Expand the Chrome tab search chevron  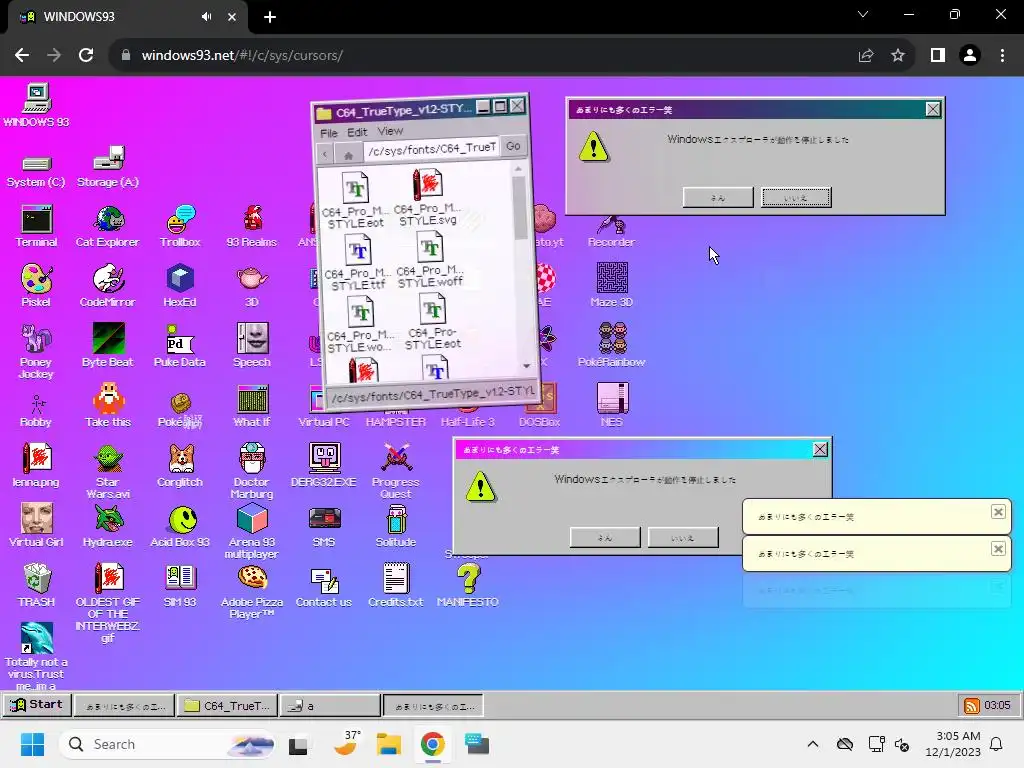[x=863, y=14]
